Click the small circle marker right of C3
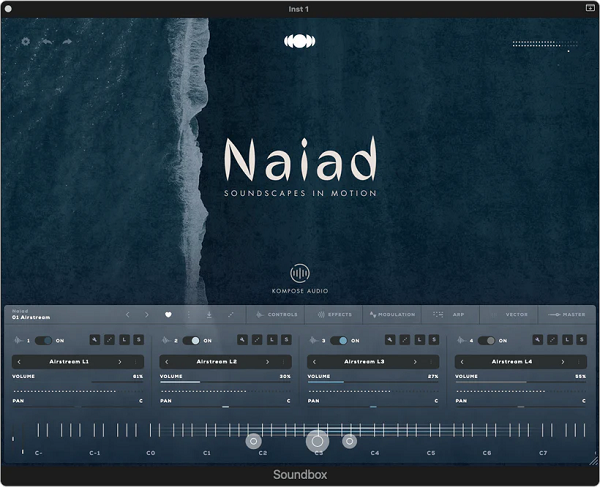This screenshot has width=600, height=487. pos(349,441)
